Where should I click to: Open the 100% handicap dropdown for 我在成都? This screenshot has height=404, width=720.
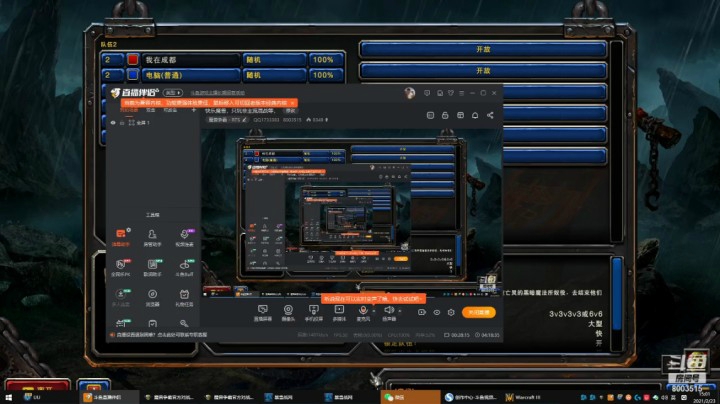pyautogui.click(x=326, y=60)
